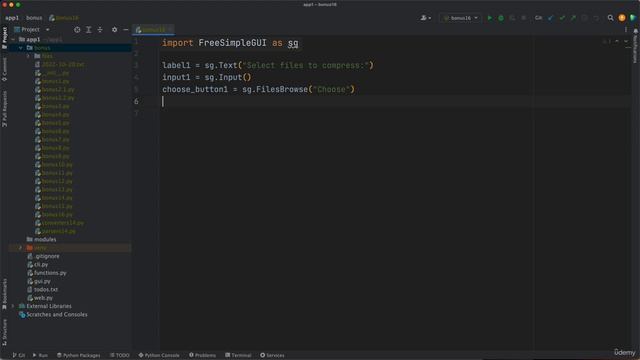Toggle the Bookmarks sidebar button
This screenshot has height=360, width=640.
coord(4,294)
